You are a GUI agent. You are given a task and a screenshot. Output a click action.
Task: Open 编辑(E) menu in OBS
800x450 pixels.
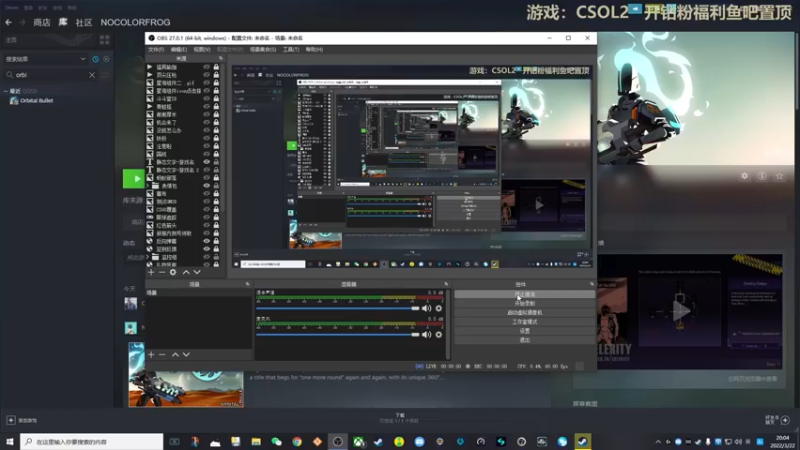(179, 49)
